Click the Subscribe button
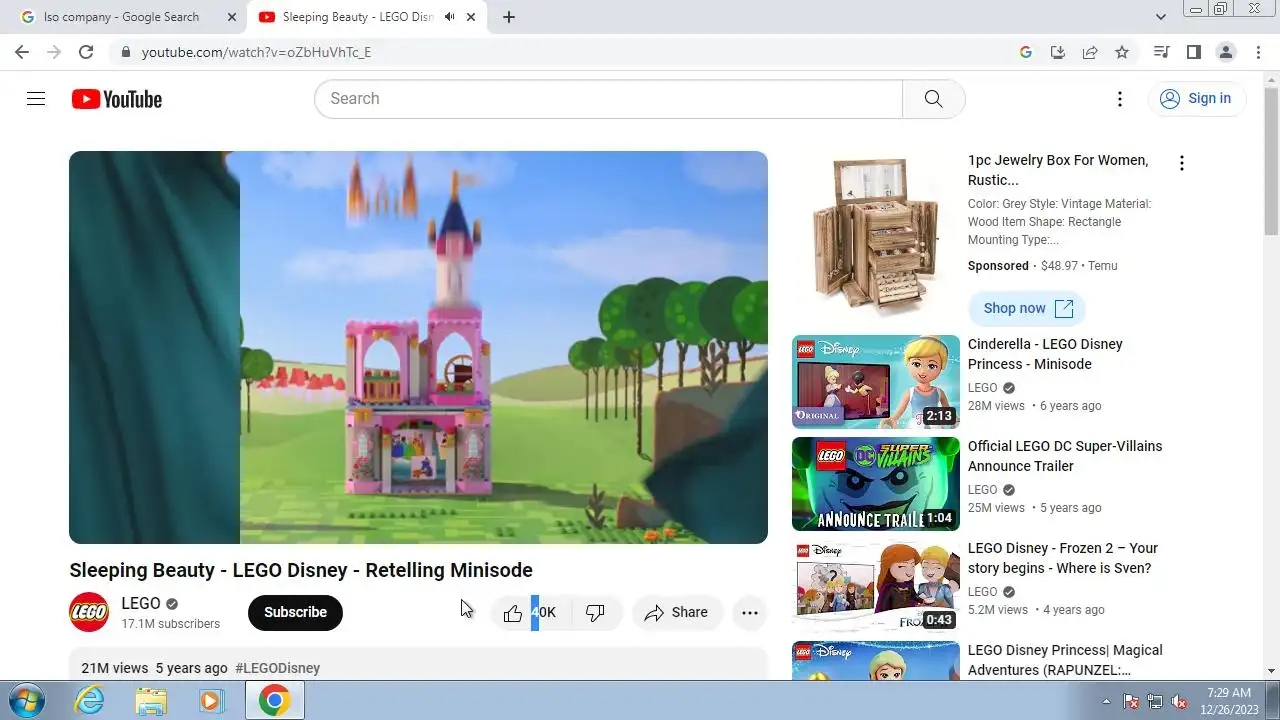 click(295, 613)
